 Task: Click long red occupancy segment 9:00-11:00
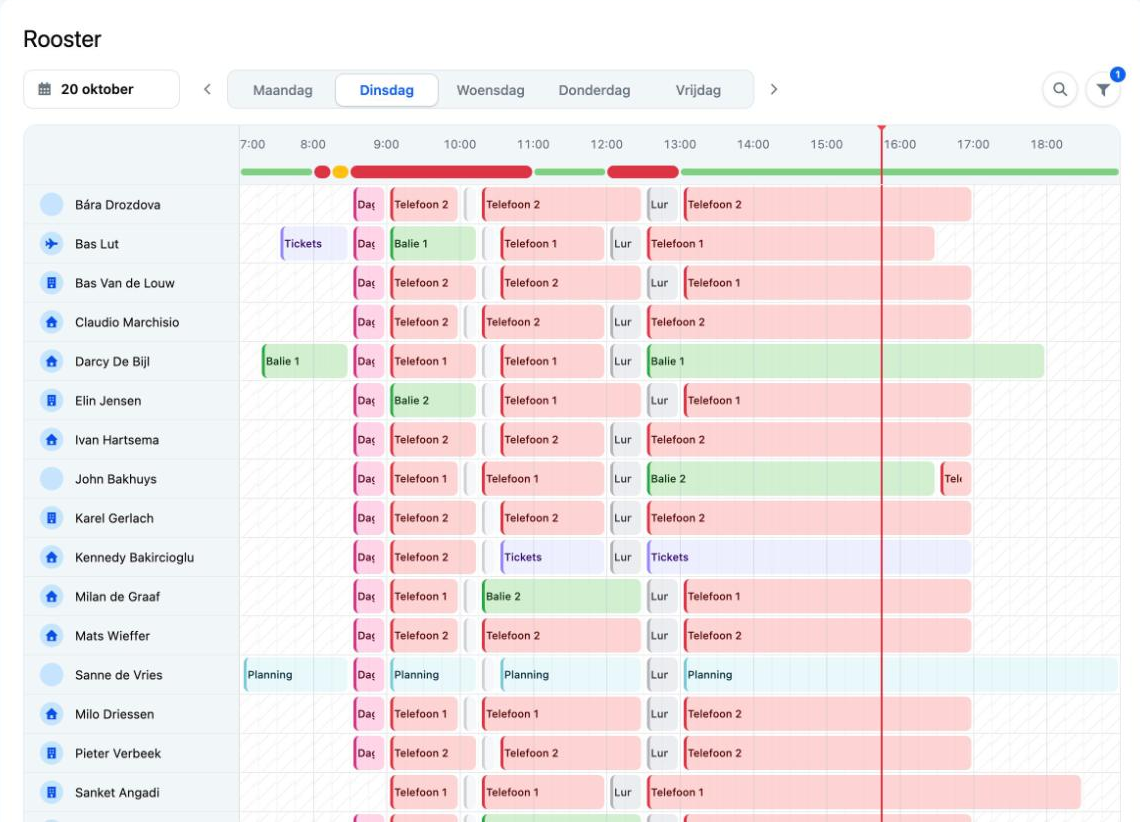point(441,172)
